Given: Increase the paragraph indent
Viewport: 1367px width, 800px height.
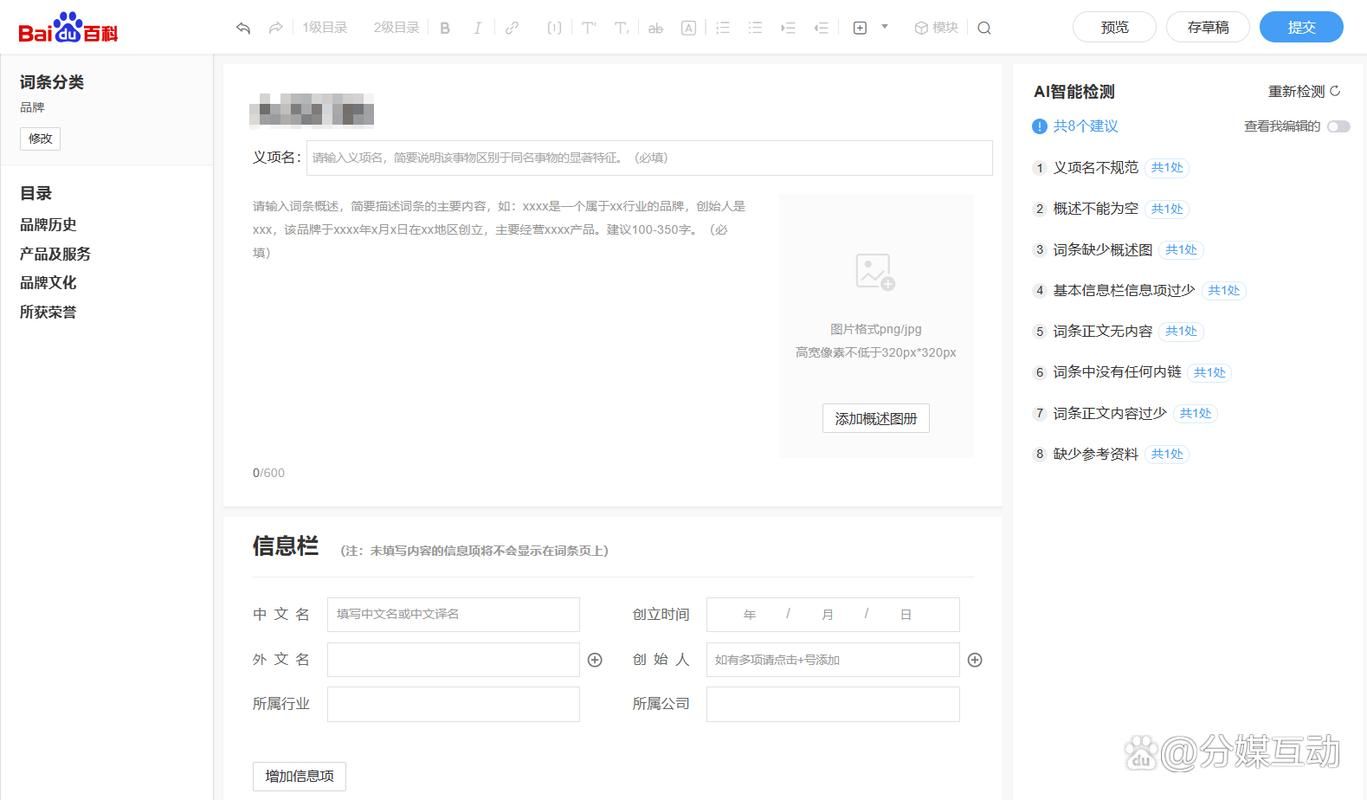Looking at the screenshot, I should click(x=788, y=28).
